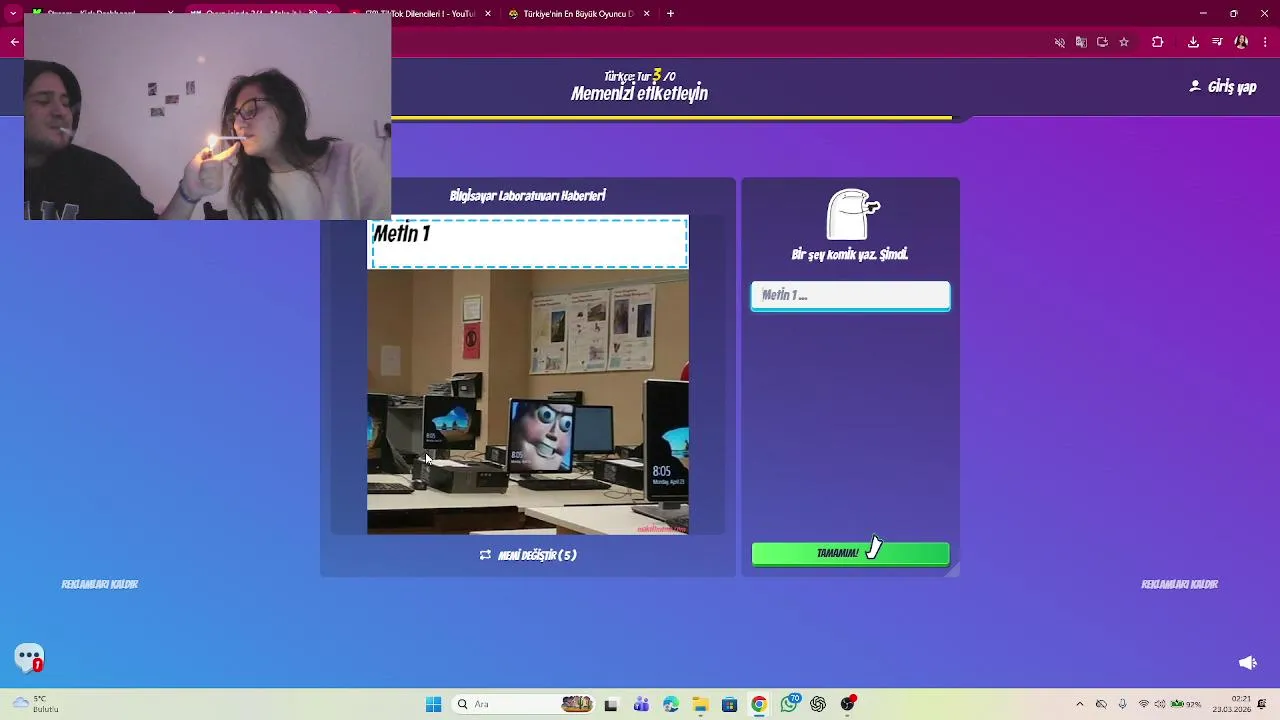Open the browser profile avatar
Screen dimensions: 1280x720
pyautogui.click(x=1241, y=42)
